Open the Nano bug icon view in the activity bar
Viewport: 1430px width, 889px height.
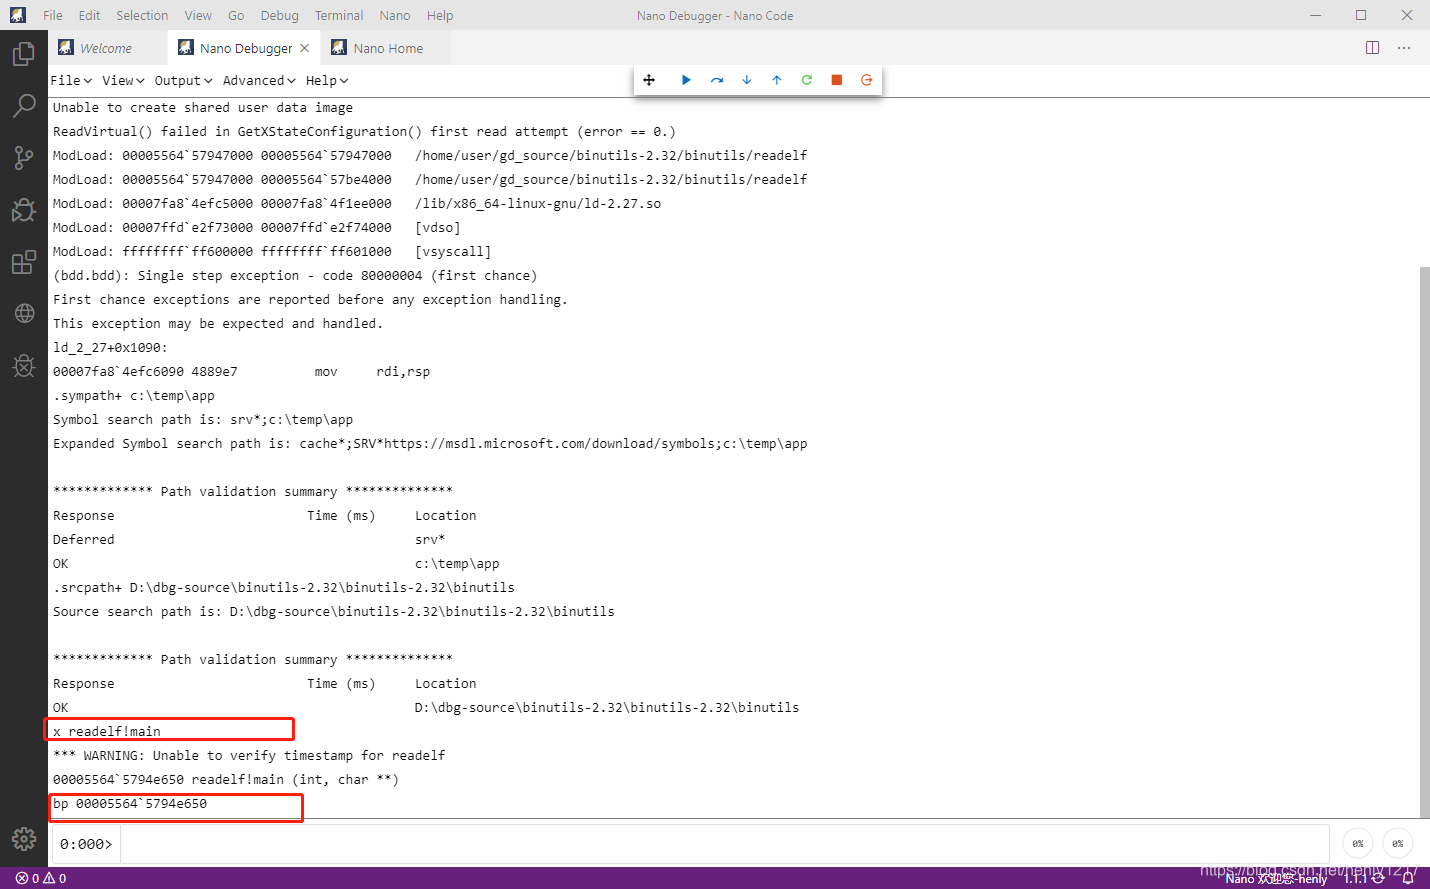24,366
